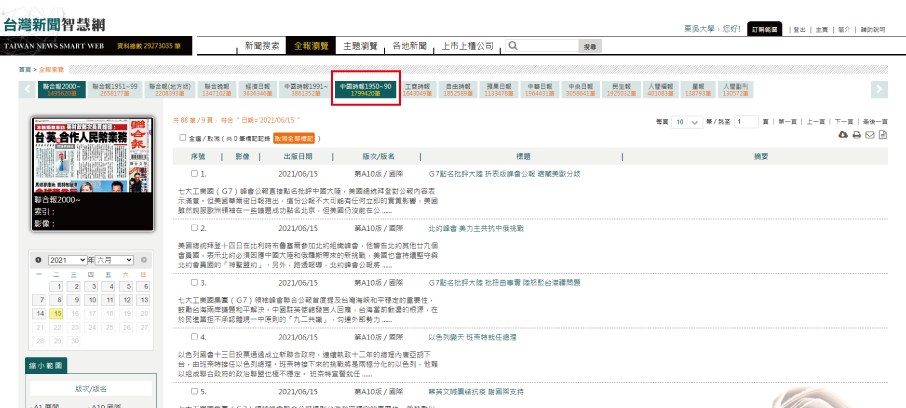Select the 聯合晚報 newspaper tab
Viewport: 906px width, 408px height.
click(x=217, y=89)
